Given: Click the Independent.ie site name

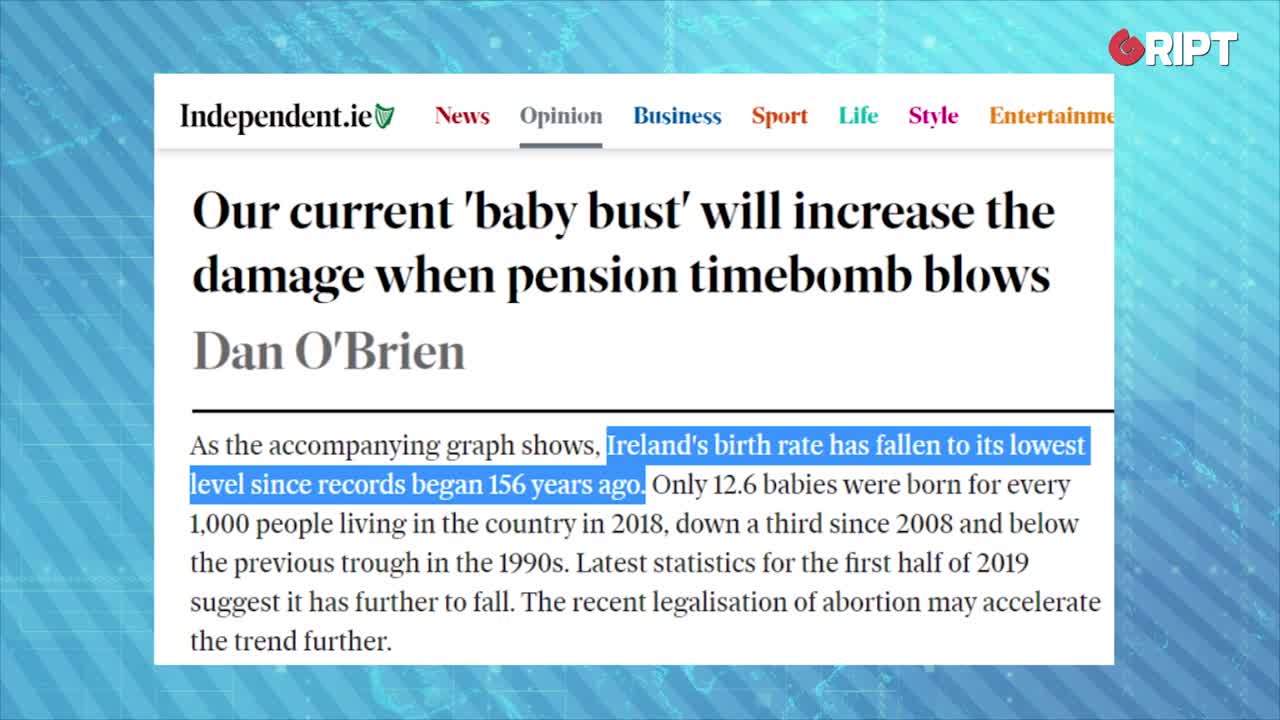Looking at the screenshot, I should click(x=276, y=117).
